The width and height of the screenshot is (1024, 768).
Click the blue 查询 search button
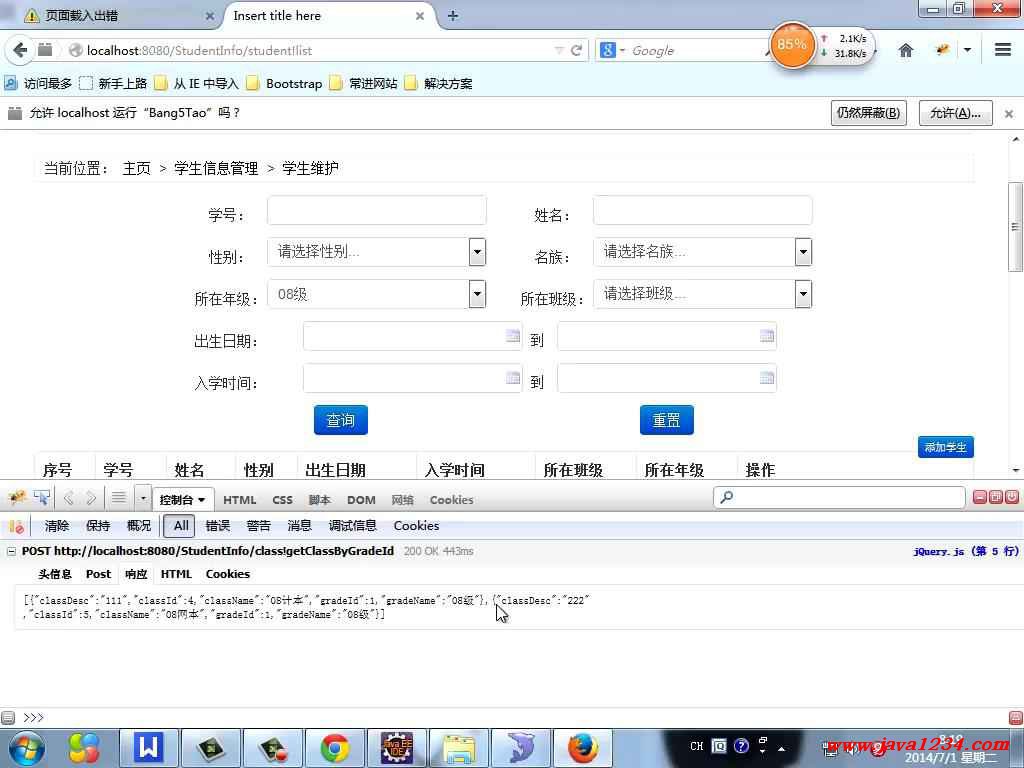[341, 420]
